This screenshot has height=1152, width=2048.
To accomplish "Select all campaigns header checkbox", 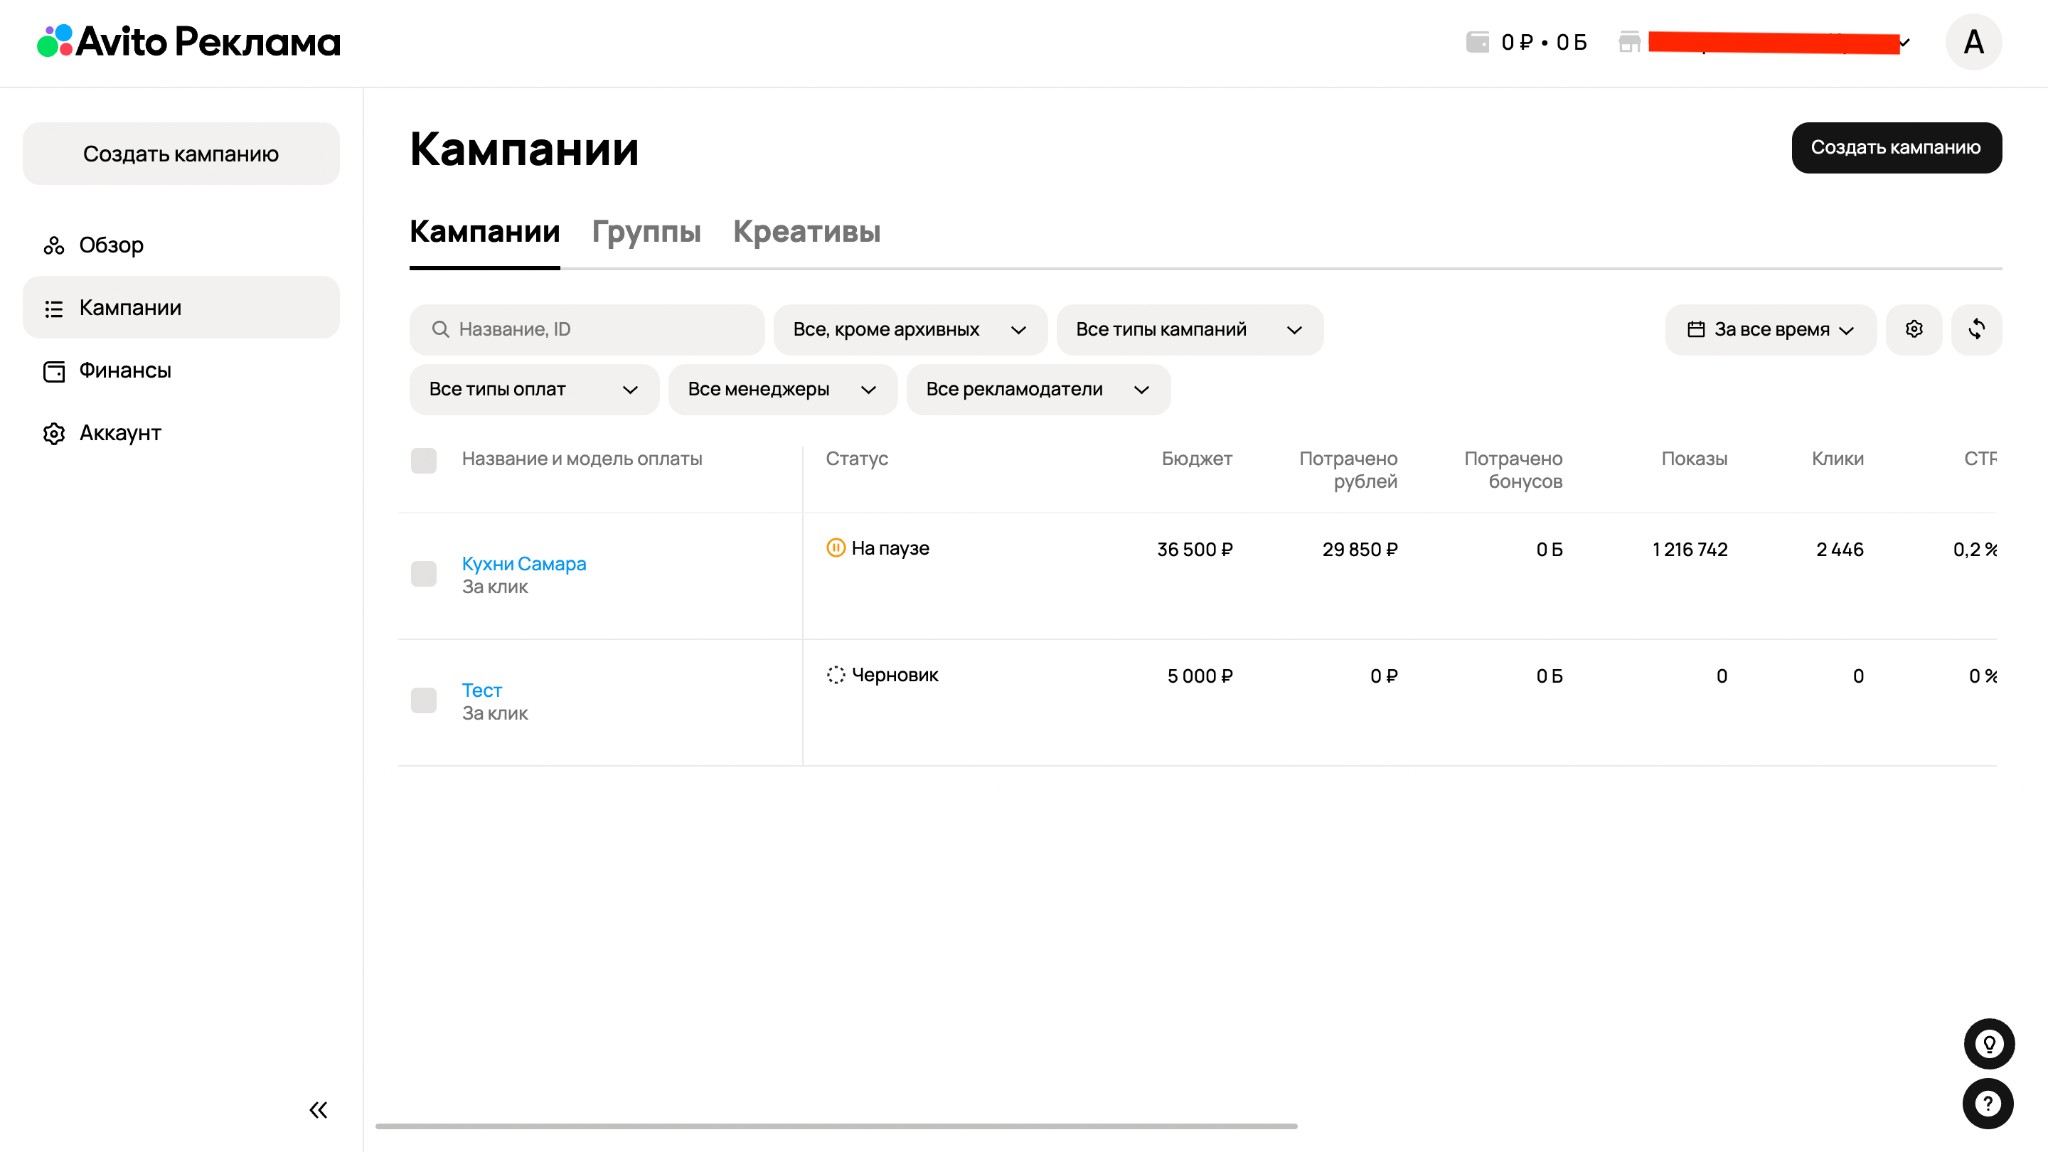I will click(x=424, y=460).
